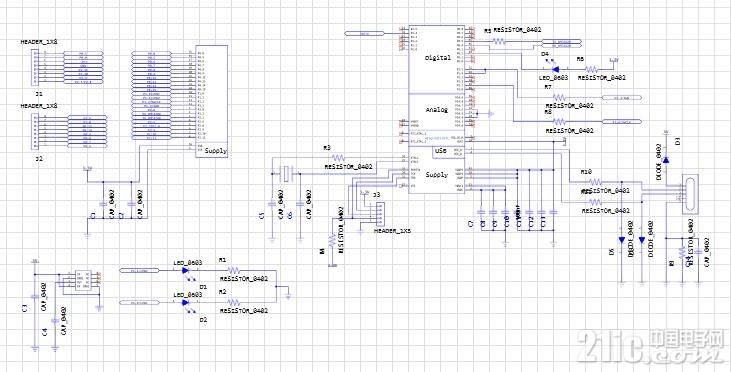Click the USB connector symbol

click(690, 194)
